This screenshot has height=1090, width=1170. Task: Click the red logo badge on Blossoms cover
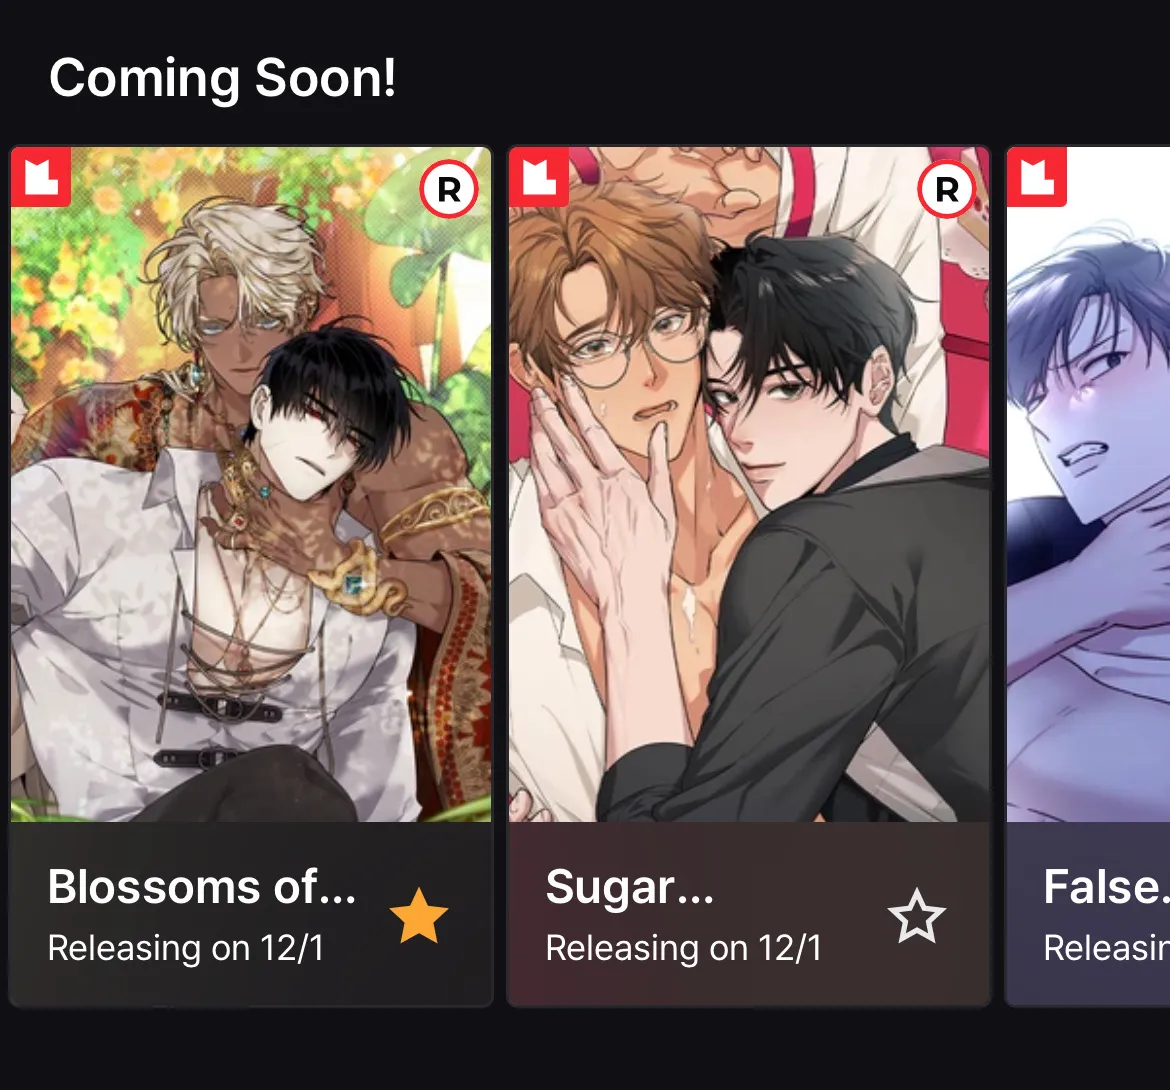tap(41, 177)
